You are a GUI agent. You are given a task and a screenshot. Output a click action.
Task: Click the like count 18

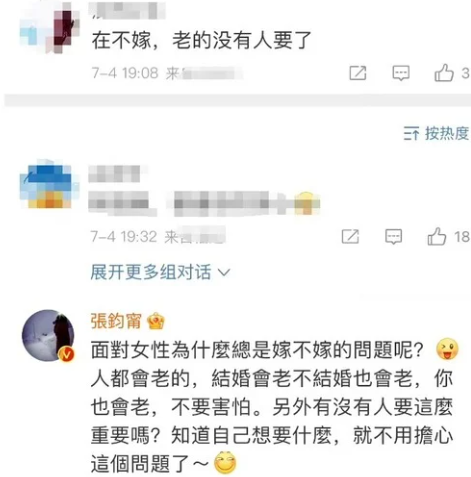462,237
